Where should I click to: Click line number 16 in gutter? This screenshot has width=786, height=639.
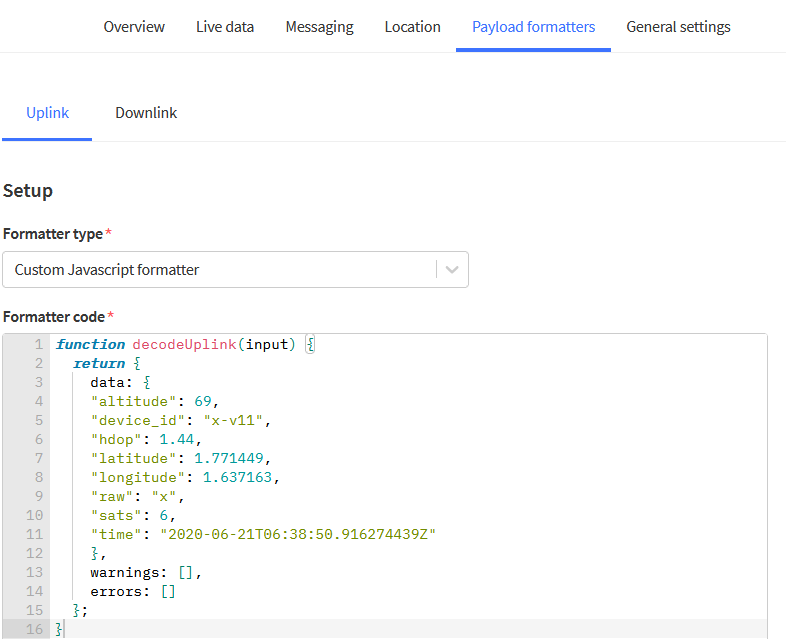[35, 629]
